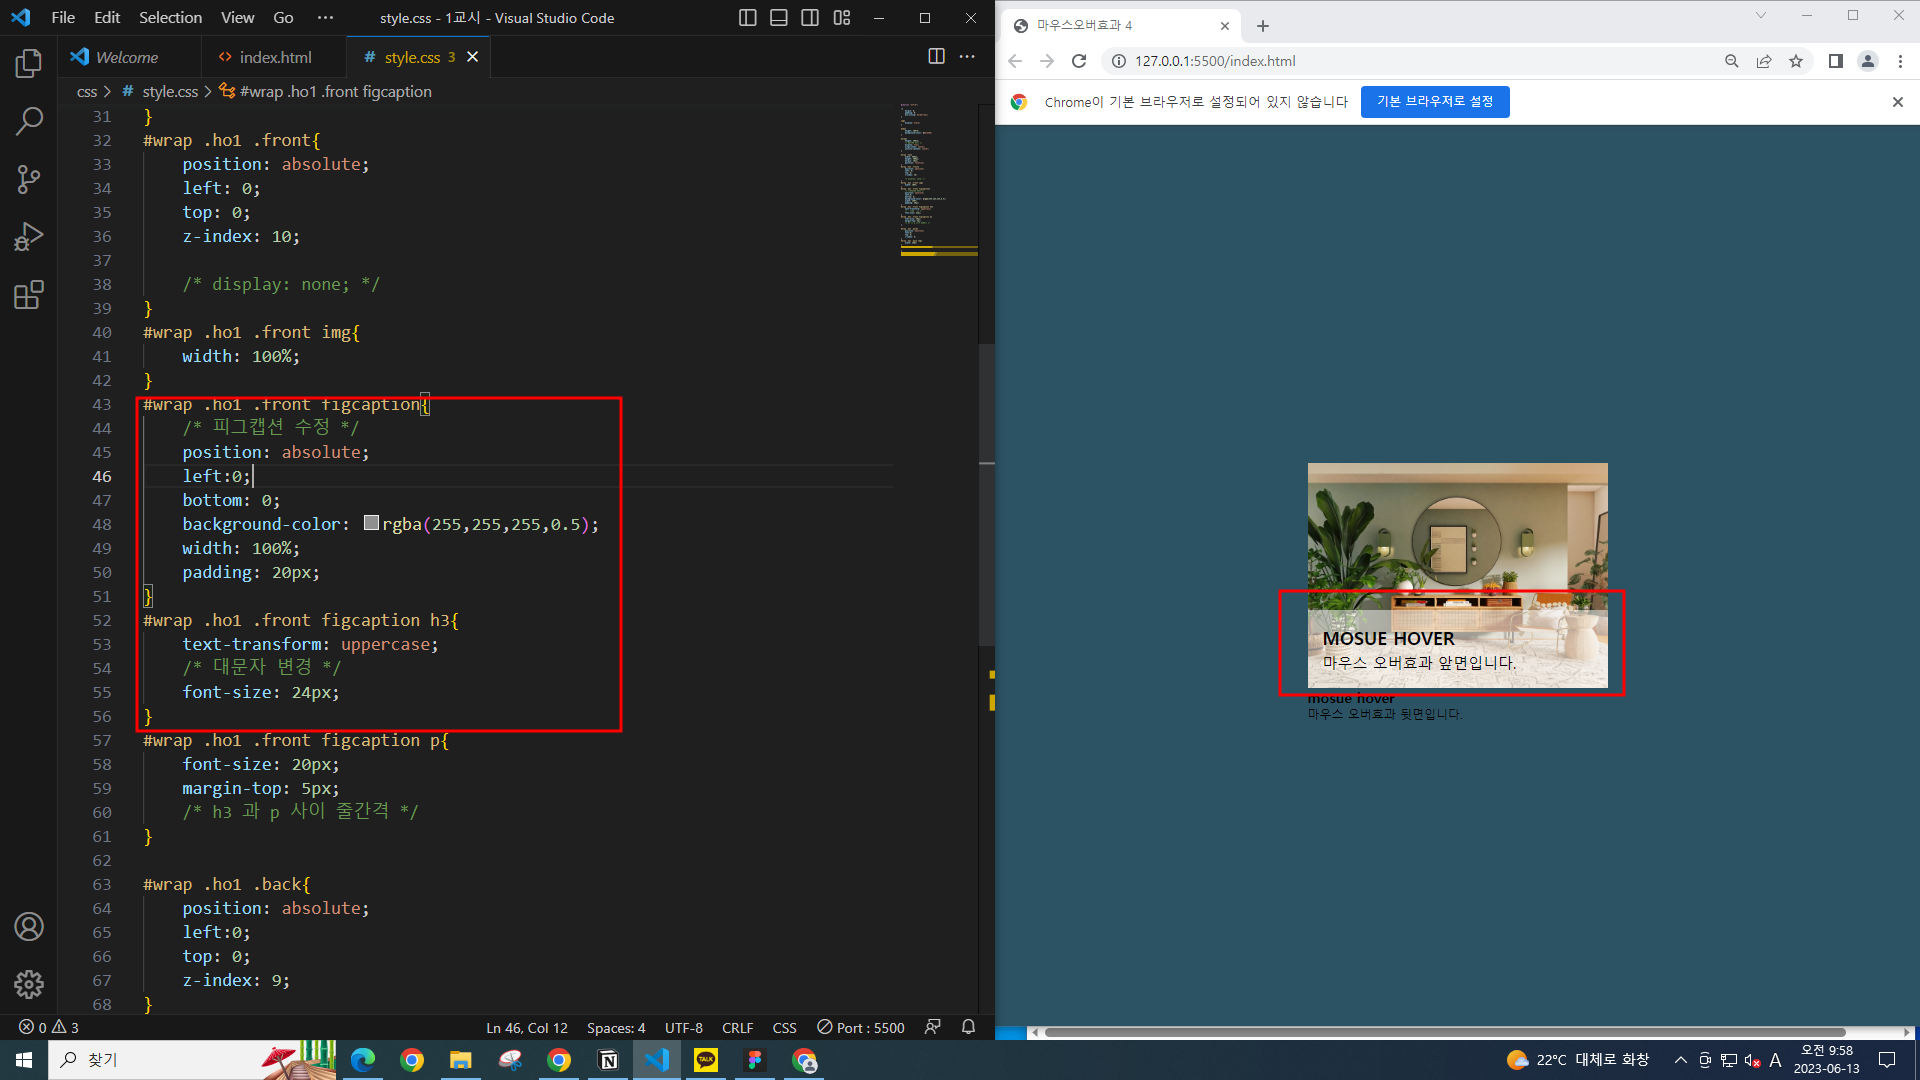Image resolution: width=1920 pixels, height=1080 pixels.
Task: Click the Port : 5500 status item
Action: click(860, 1027)
